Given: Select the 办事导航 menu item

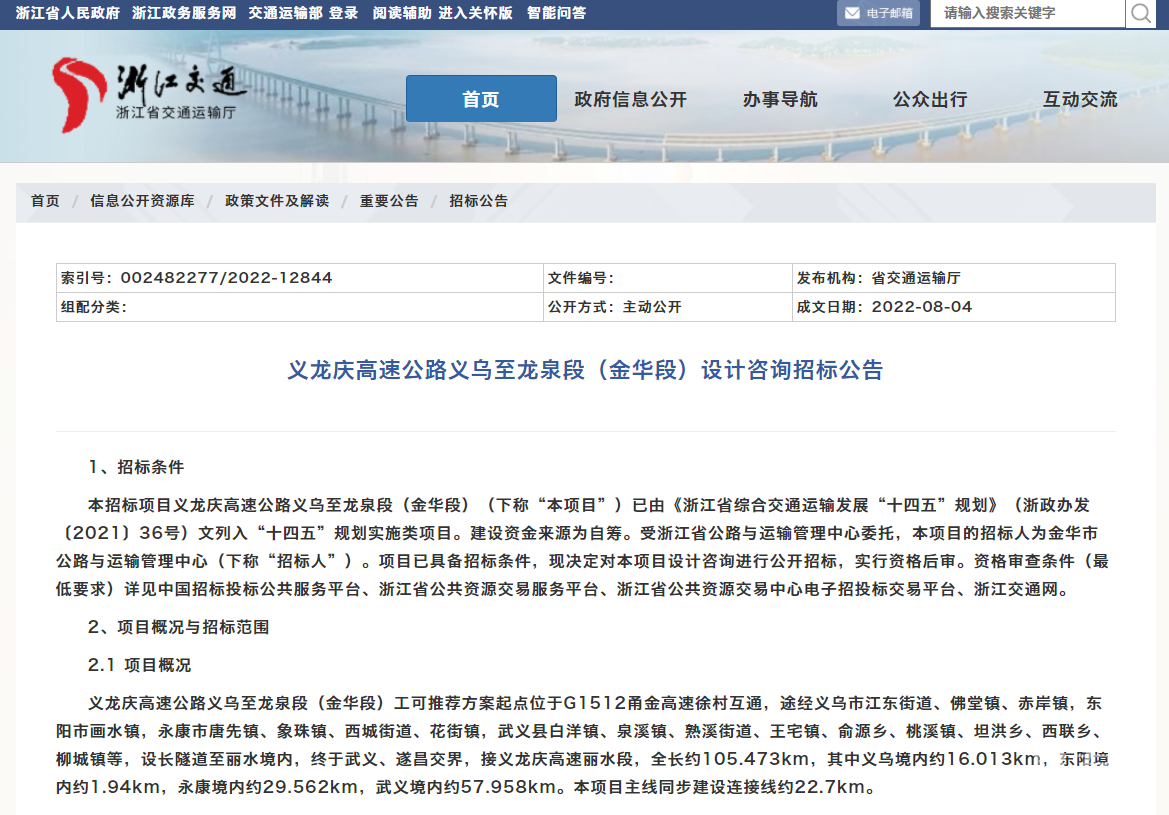Looking at the screenshot, I should (x=780, y=99).
